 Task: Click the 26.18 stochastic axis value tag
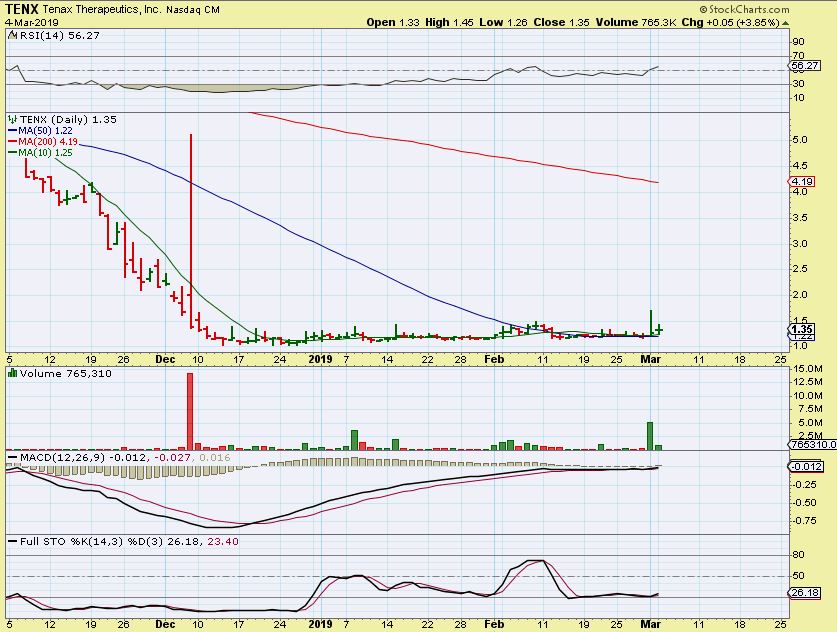point(804,593)
